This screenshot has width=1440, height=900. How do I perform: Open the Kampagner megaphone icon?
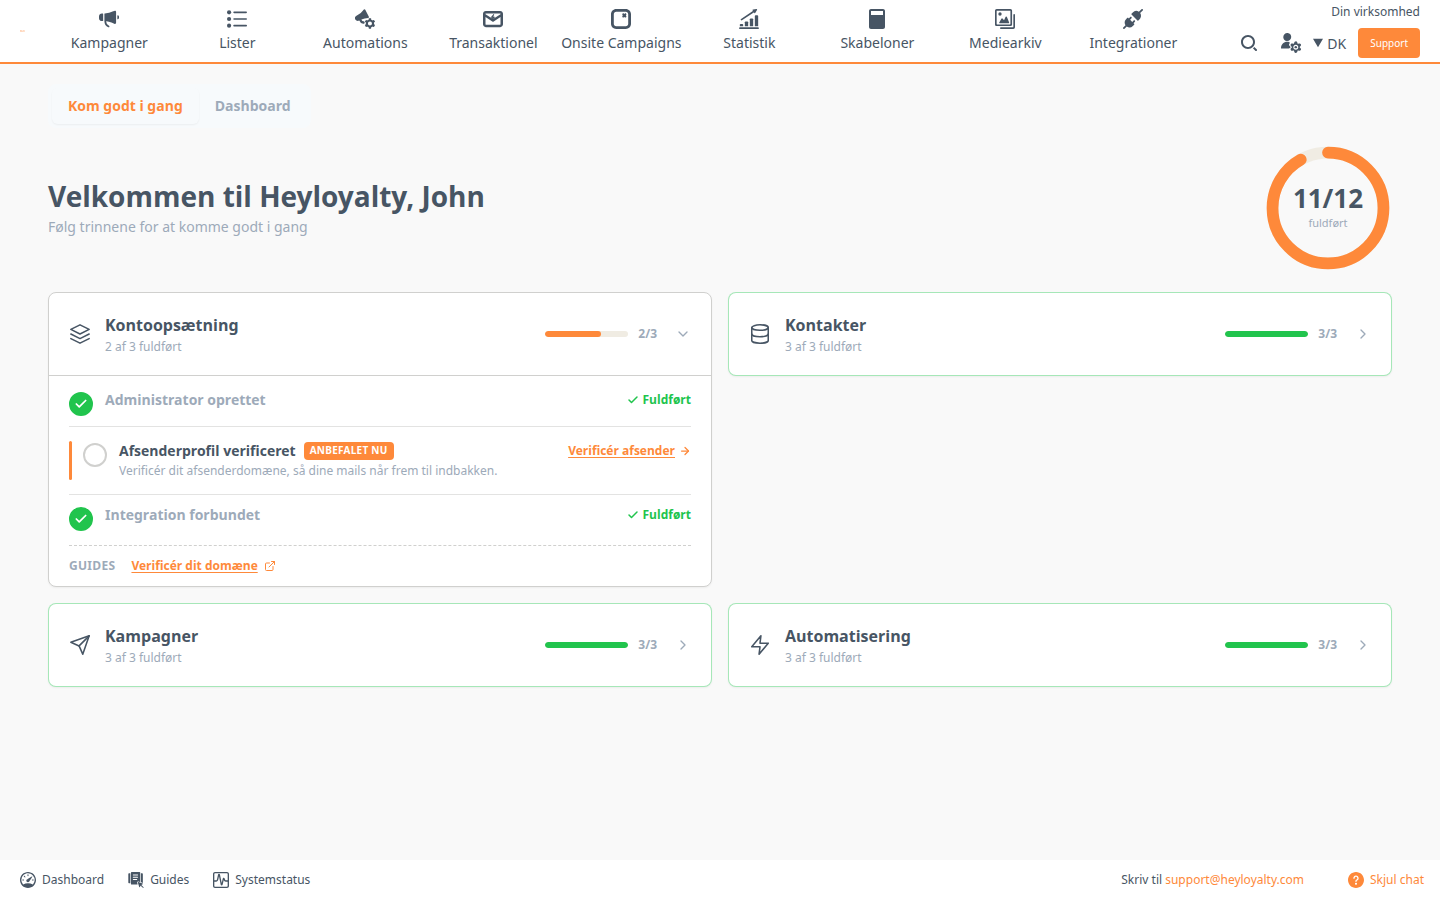tap(109, 19)
